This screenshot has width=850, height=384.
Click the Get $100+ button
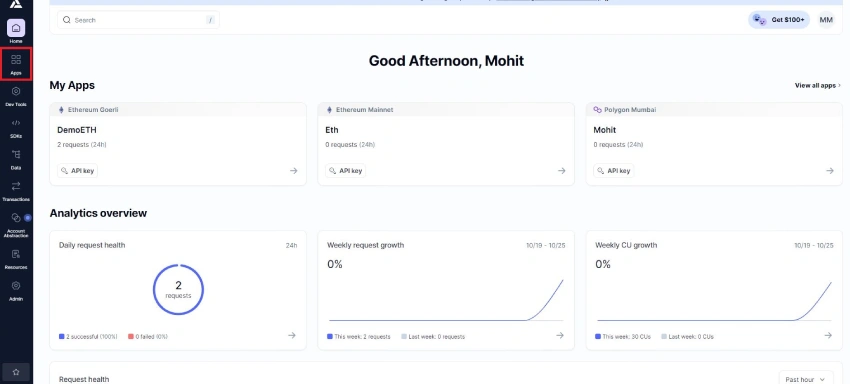coord(779,20)
